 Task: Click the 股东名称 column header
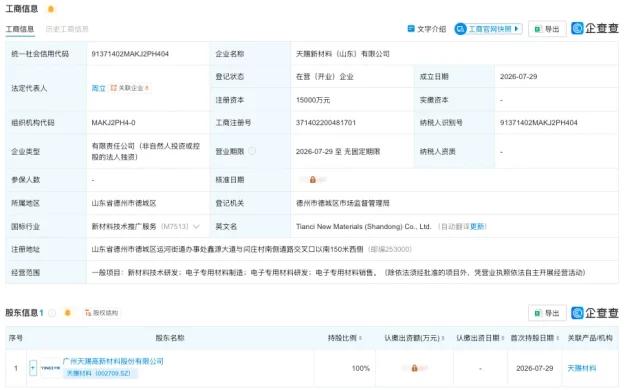tap(170, 338)
